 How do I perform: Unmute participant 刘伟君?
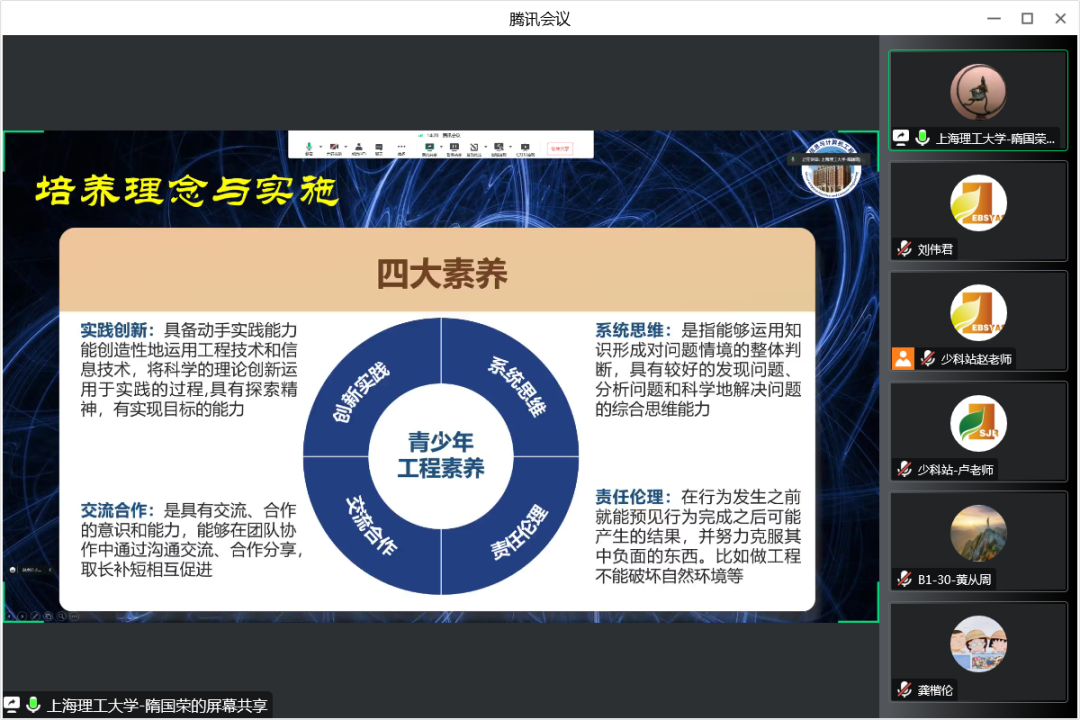pos(906,249)
